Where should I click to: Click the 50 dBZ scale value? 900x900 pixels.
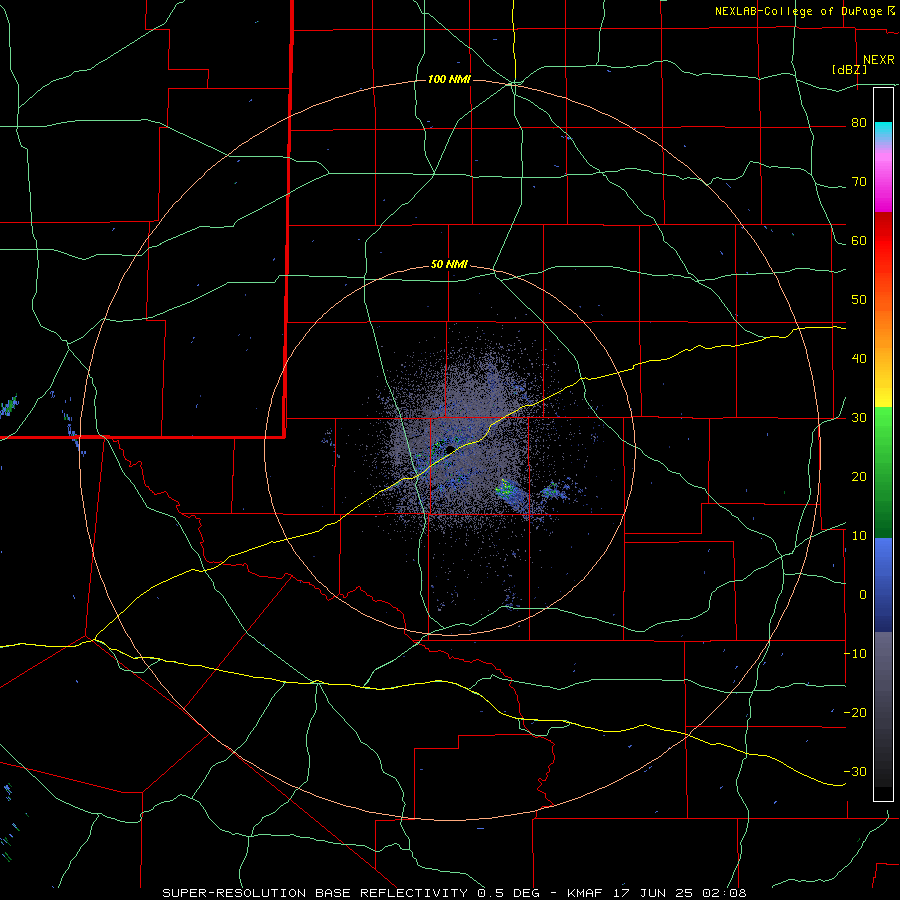pyautogui.click(x=859, y=300)
